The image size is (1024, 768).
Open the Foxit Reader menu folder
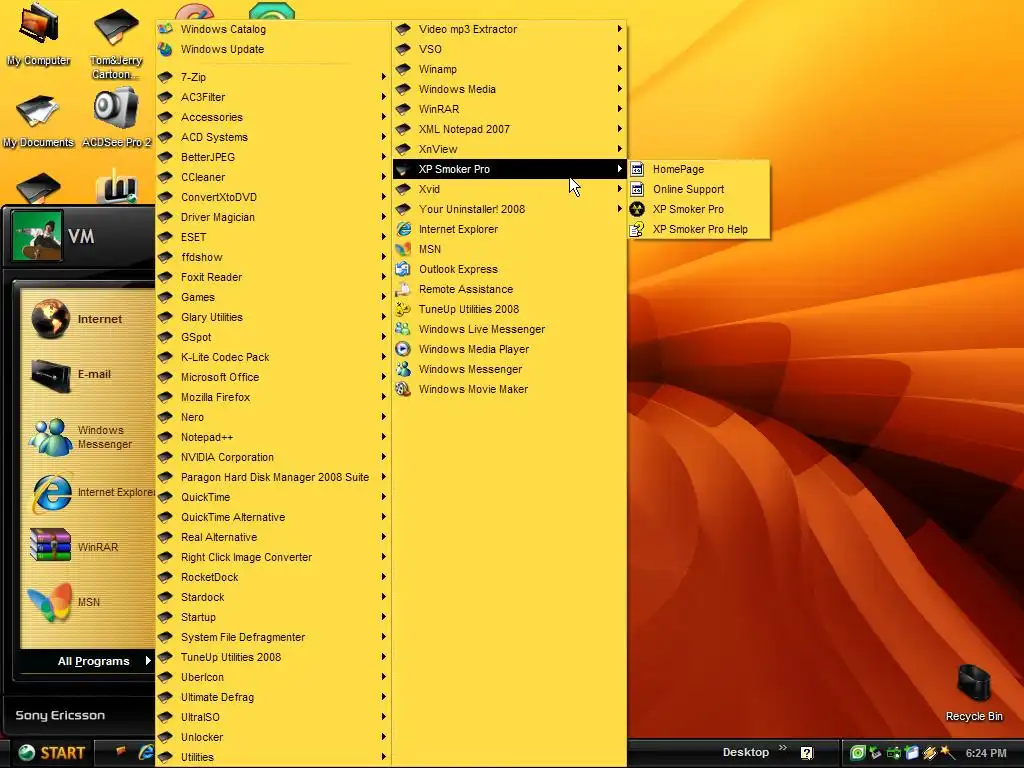click(273, 277)
